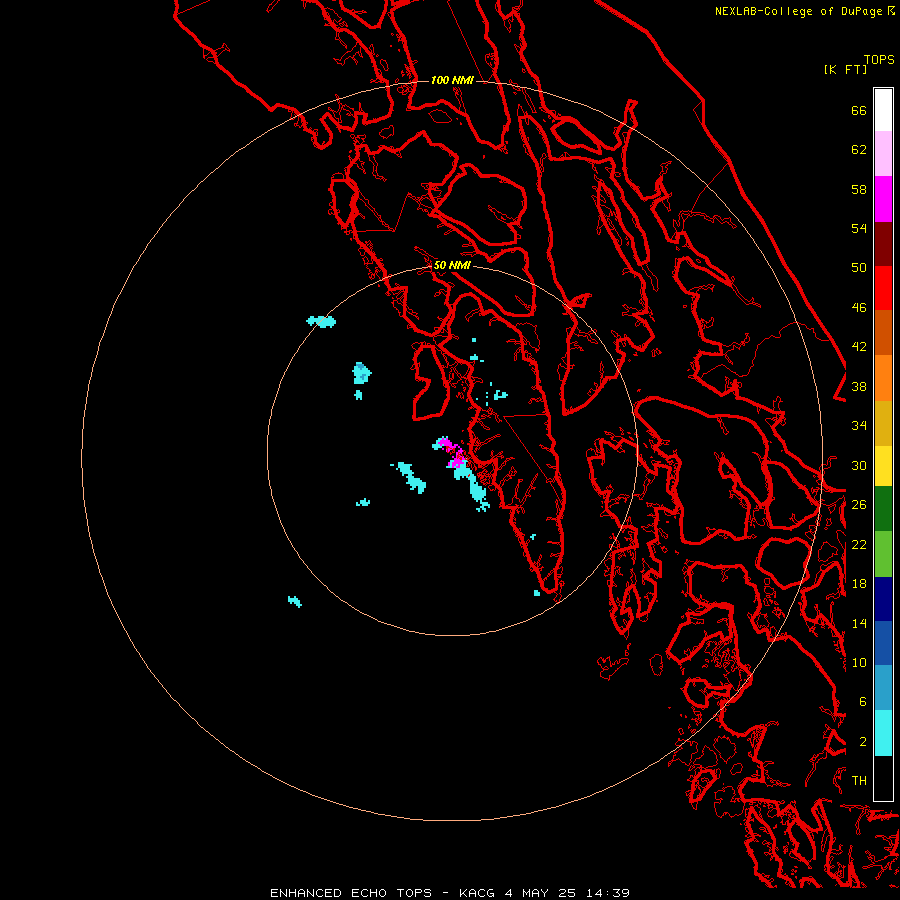This screenshot has width=900, height=900.
Task: Click the 100 NMI range ring label
Action: (452, 80)
